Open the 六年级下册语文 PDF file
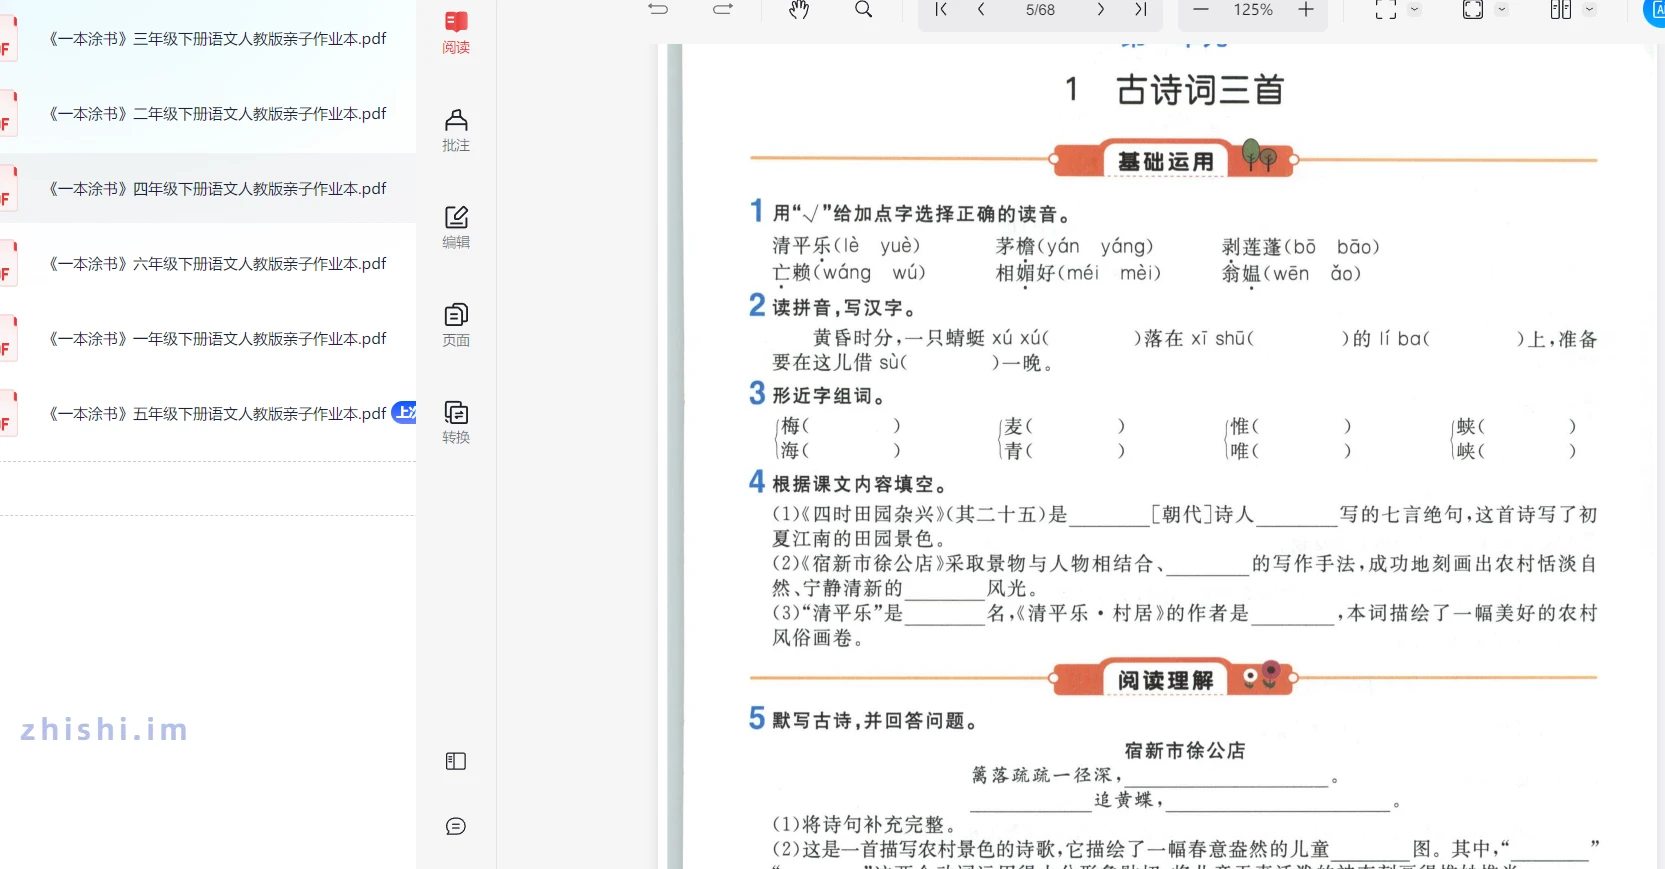Screen dimensions: 1665x869 (218, 264)
